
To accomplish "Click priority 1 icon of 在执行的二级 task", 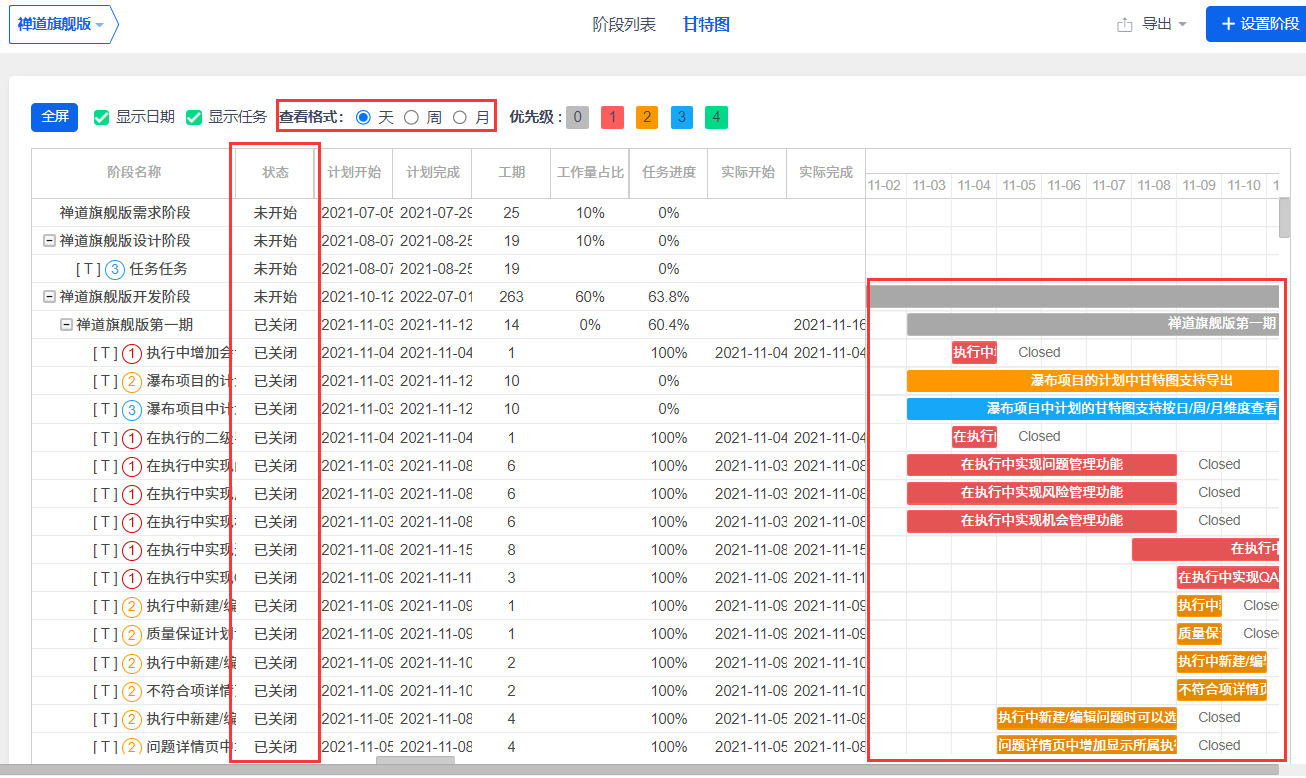I will [132, 438].
